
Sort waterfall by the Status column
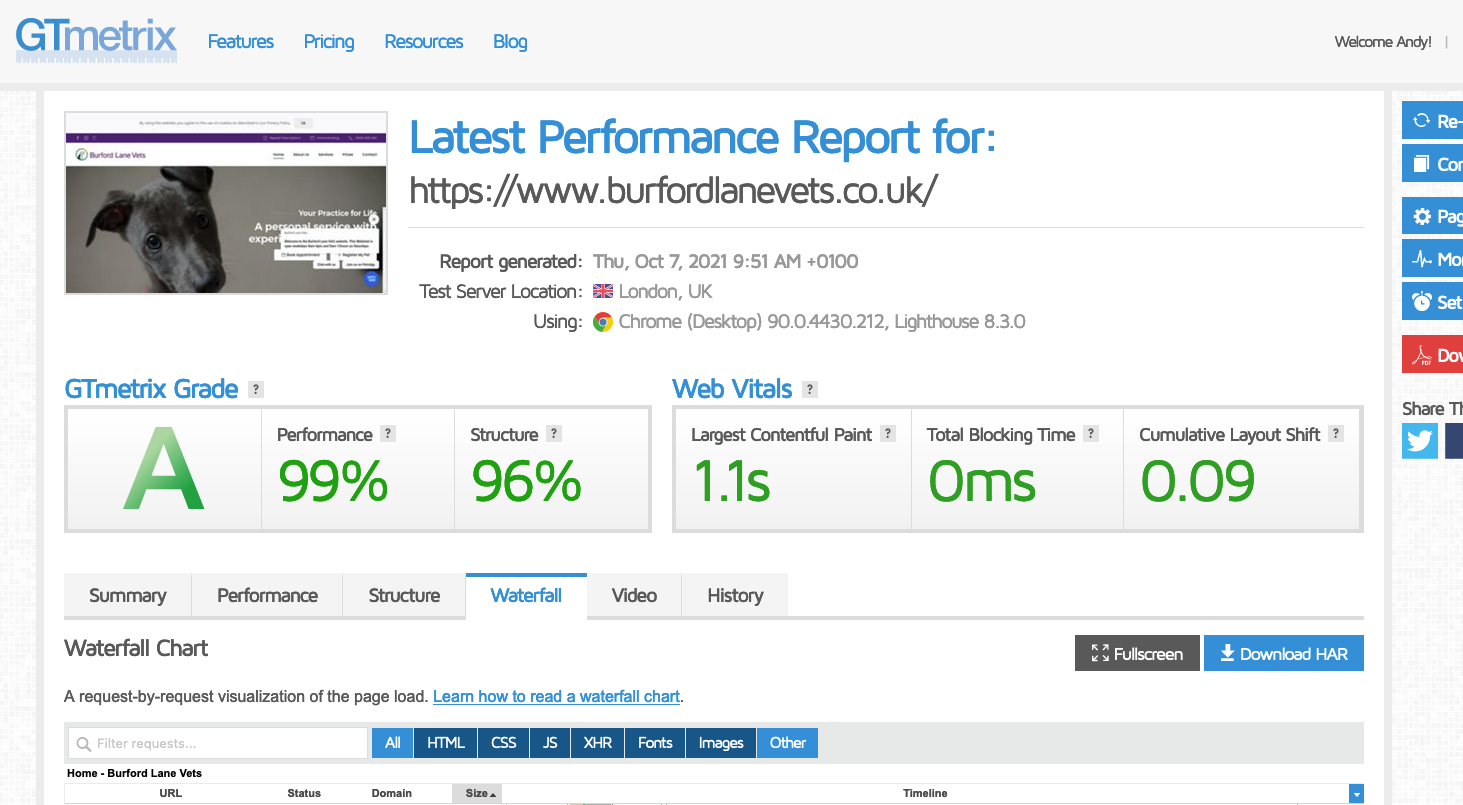(x=304, y=794)
